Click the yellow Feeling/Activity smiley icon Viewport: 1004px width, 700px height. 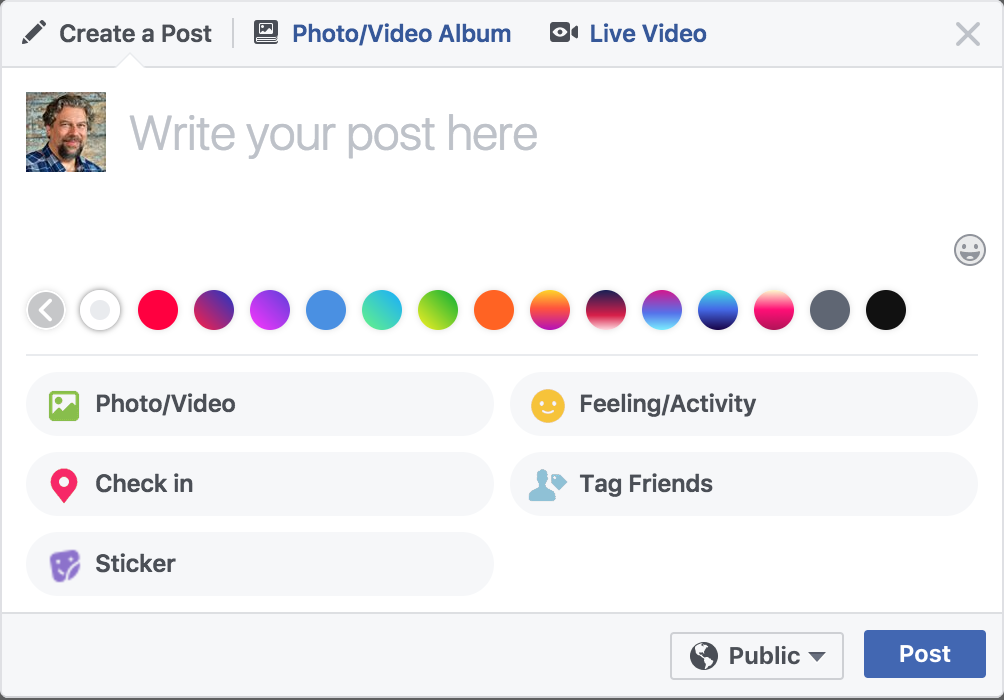click(547, 405)
